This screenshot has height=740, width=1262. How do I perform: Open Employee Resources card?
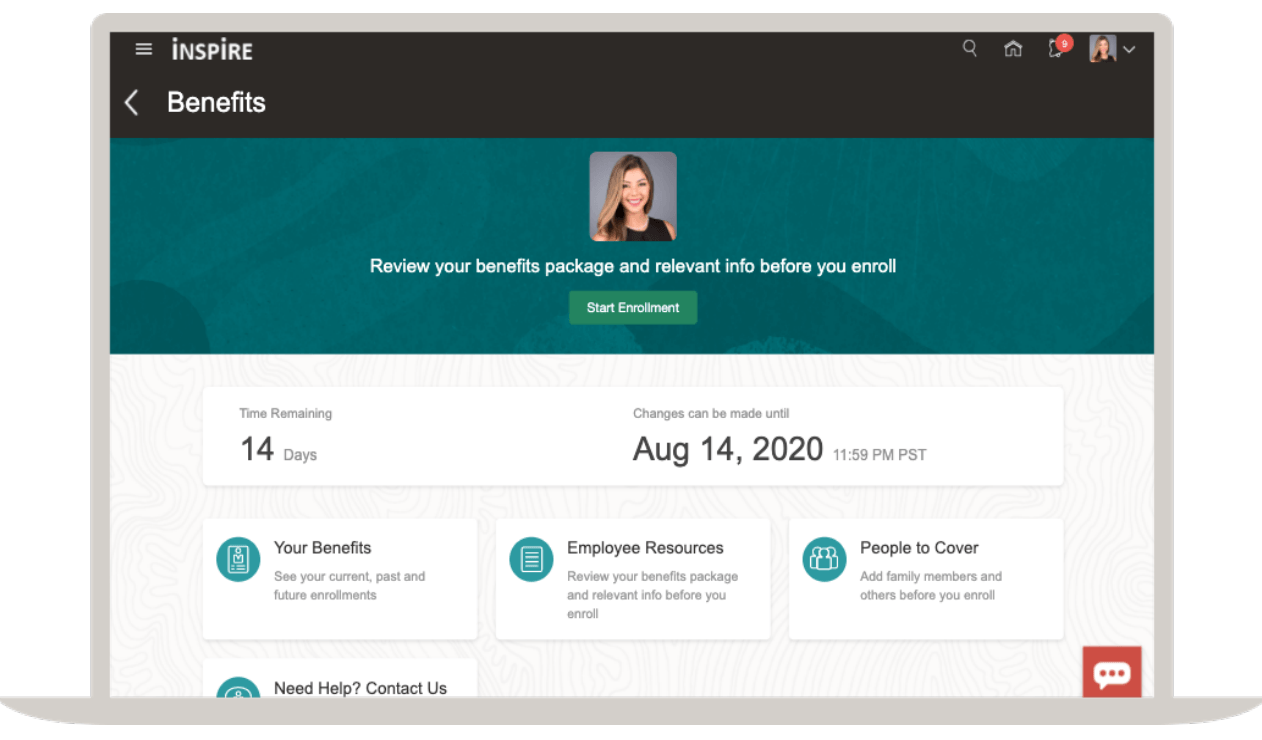(633, 578)
